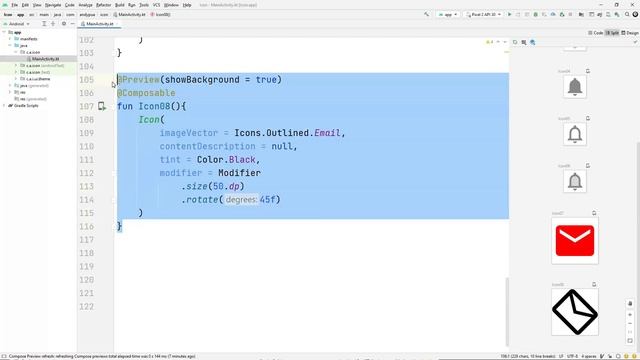The width and height of the screenshot is (640, 360).
Task: Click the editor vertical scrollbar
Action: [x=507, y=312]
